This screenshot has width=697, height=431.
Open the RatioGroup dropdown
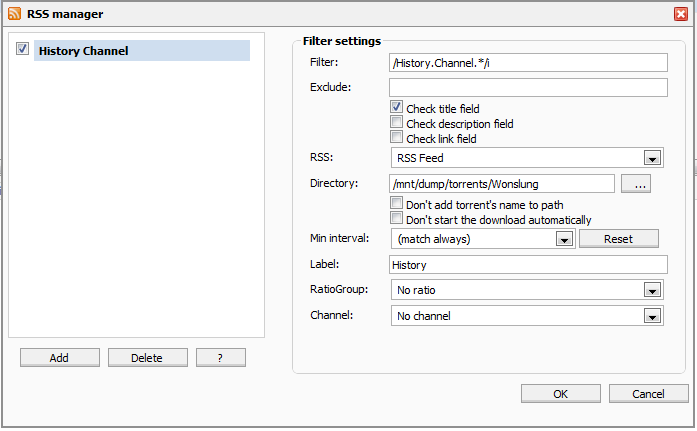(x=651, y=290)
